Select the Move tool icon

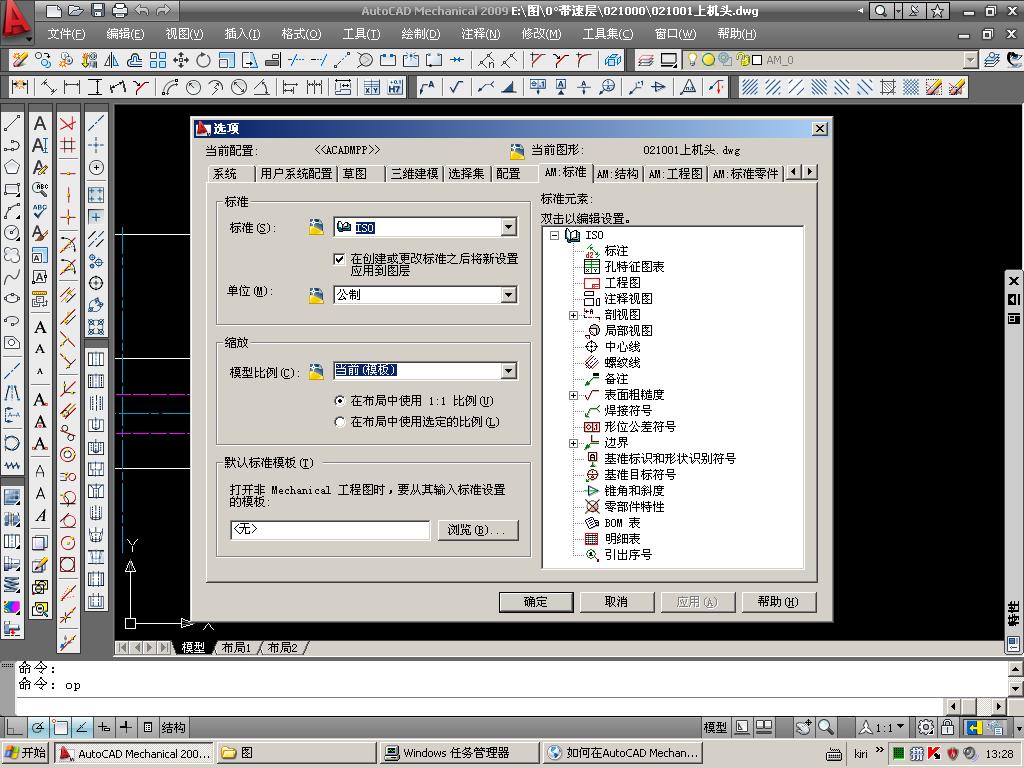click(x=180, y=60)
